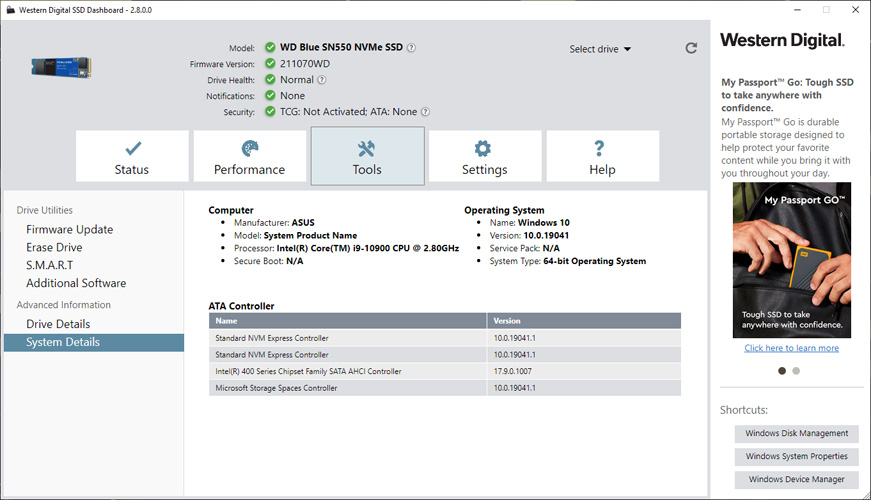
Task: Open Windows Disk Management shortcut
Action: tap(797, 433)
